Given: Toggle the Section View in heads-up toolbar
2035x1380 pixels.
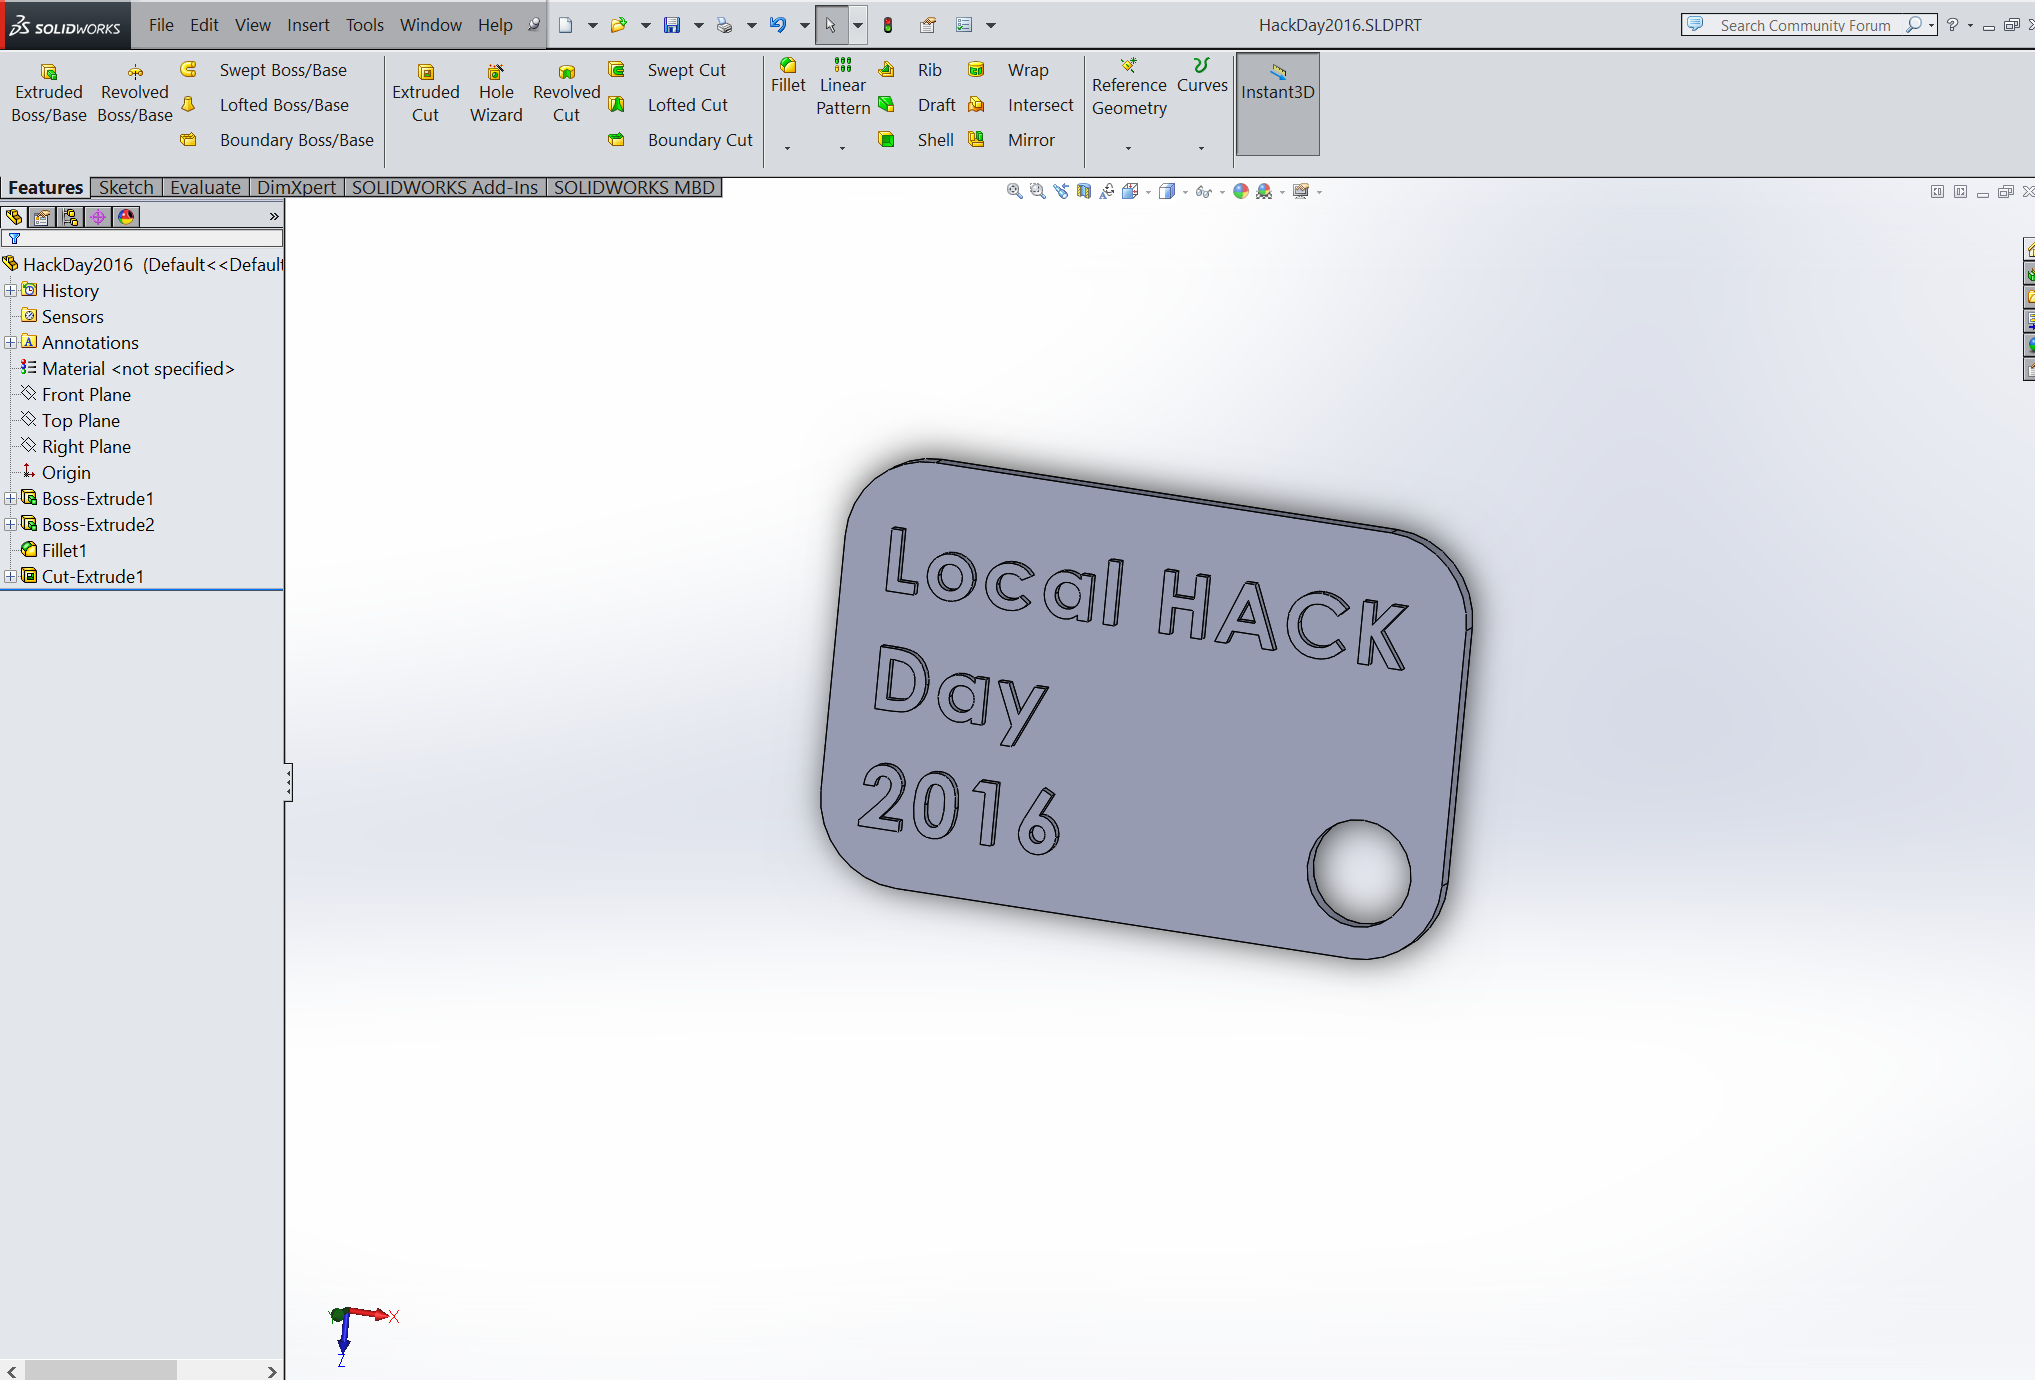Looking at the screenshot, I should coord(1084,191).
